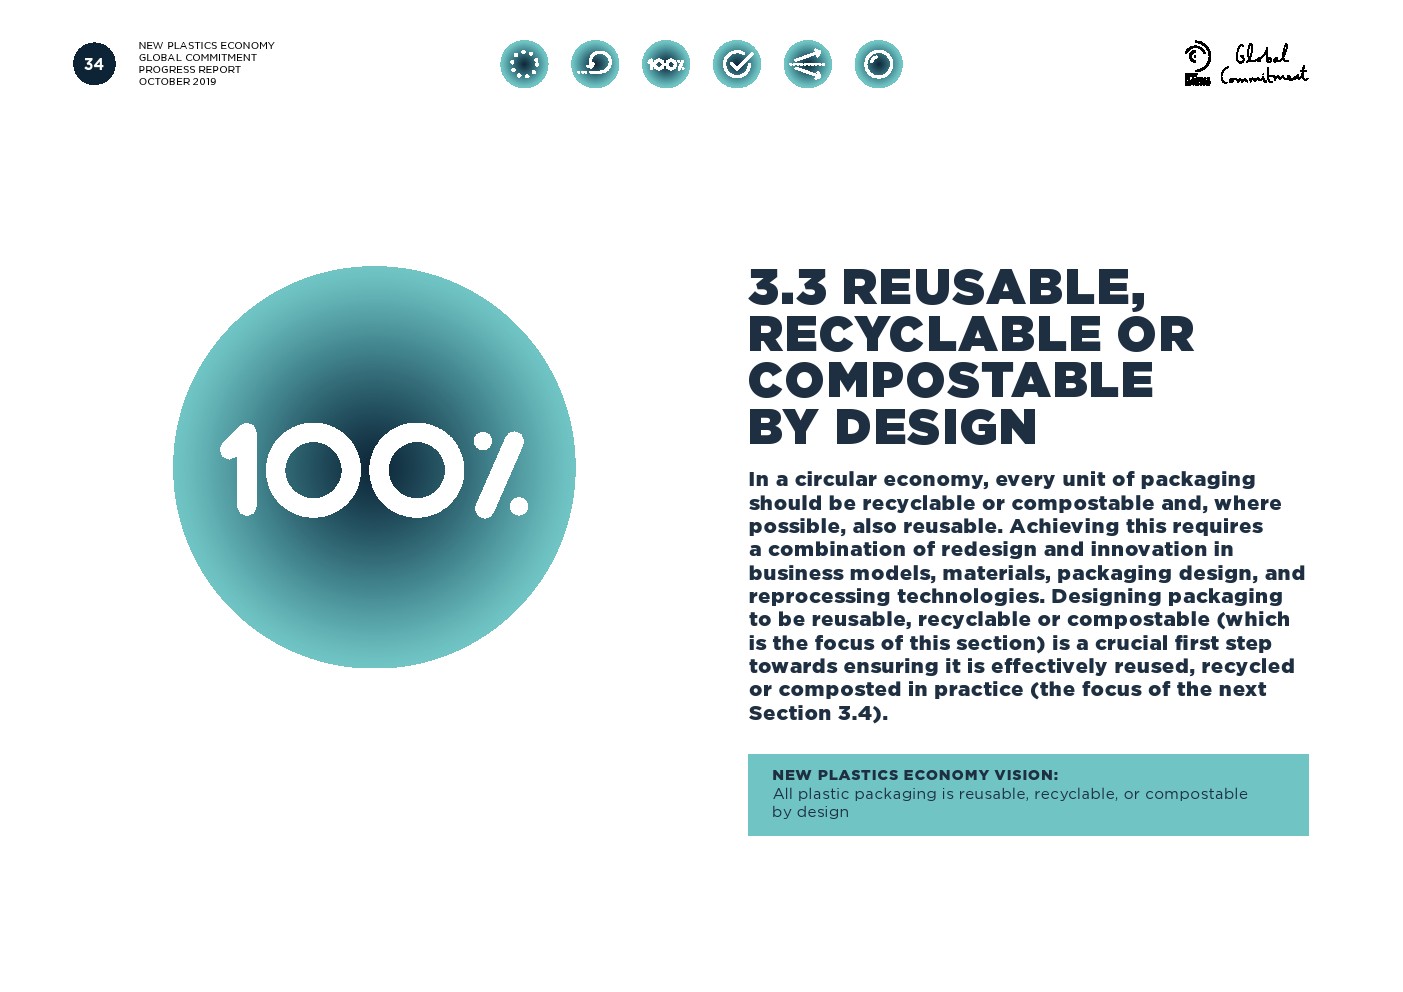Image resolution: width=1403 pixels, height=992 pixels.
Task: Click the "BY DESIGN" heading line
Action: [x=892, y=428]
